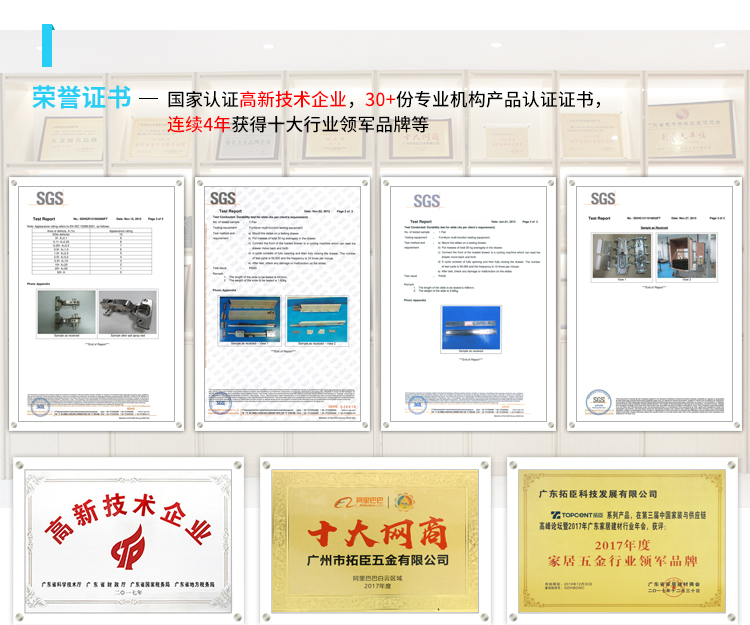
Task: View the hardware samples photo on the fourth report
Action: (622, 256)
